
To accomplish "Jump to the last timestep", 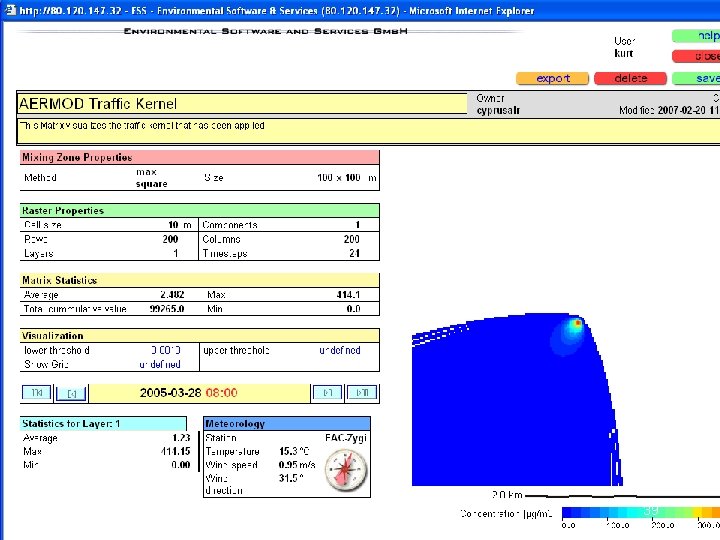I will click(x=362, y=393).
